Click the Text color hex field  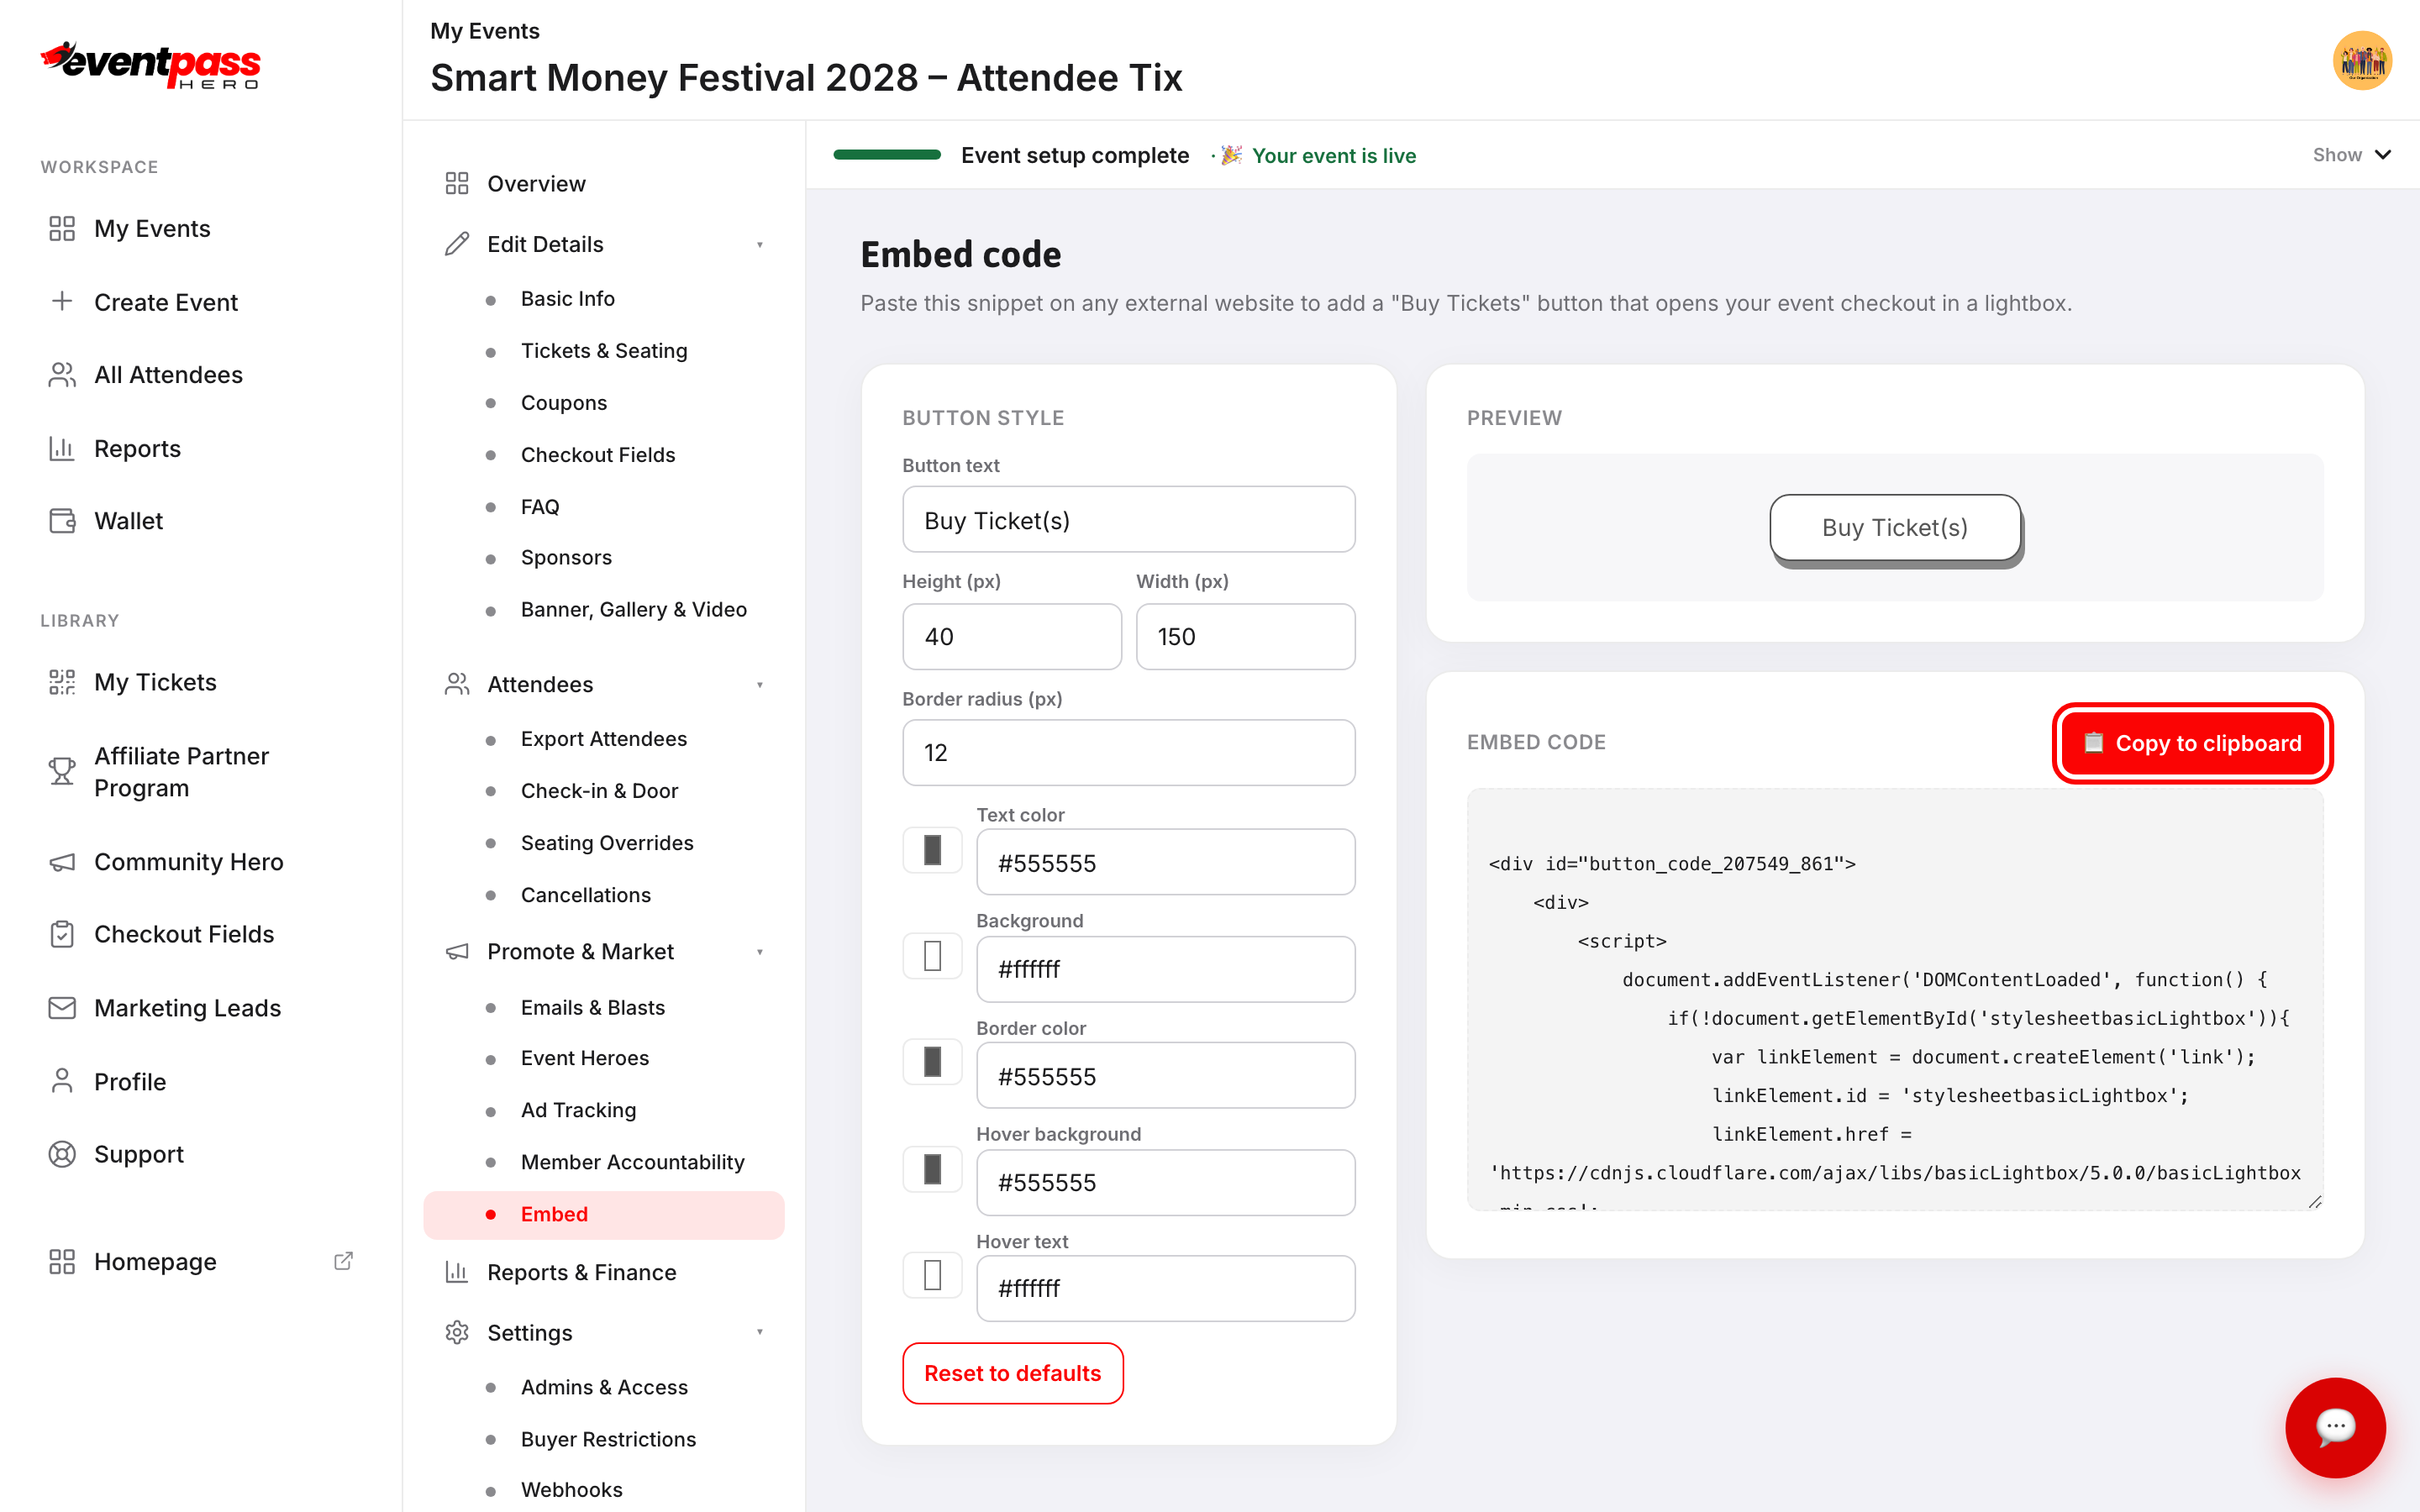pos(1165,862)
